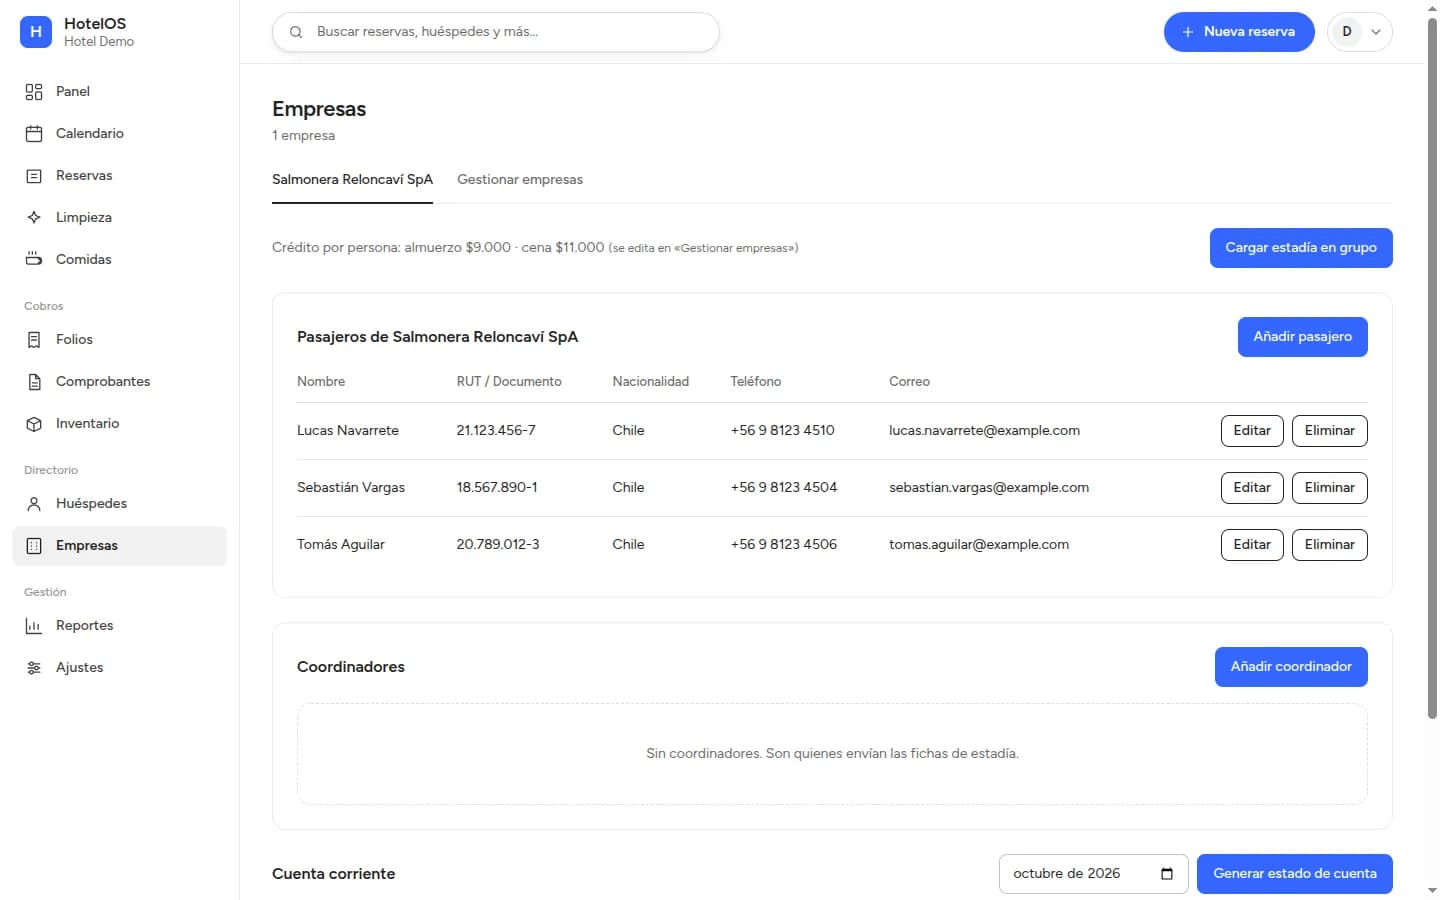
Task: Open Ajustes settings
Action: pos(120,668)
